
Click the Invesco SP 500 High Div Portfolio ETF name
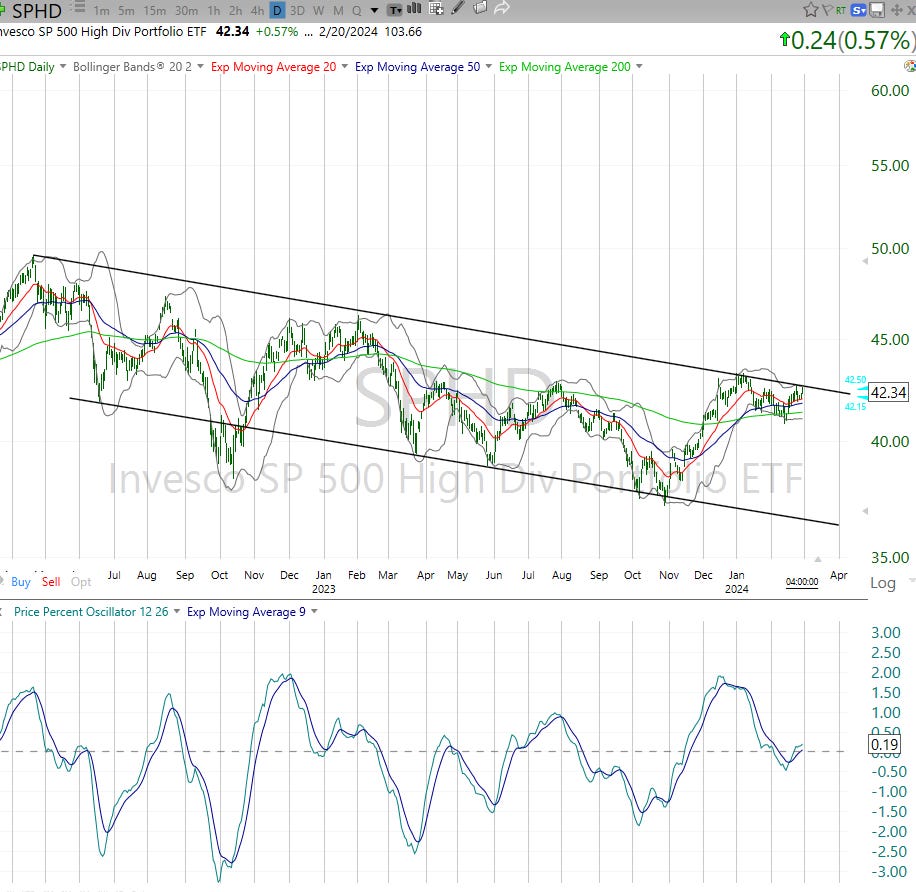click(x=102, y=32)
